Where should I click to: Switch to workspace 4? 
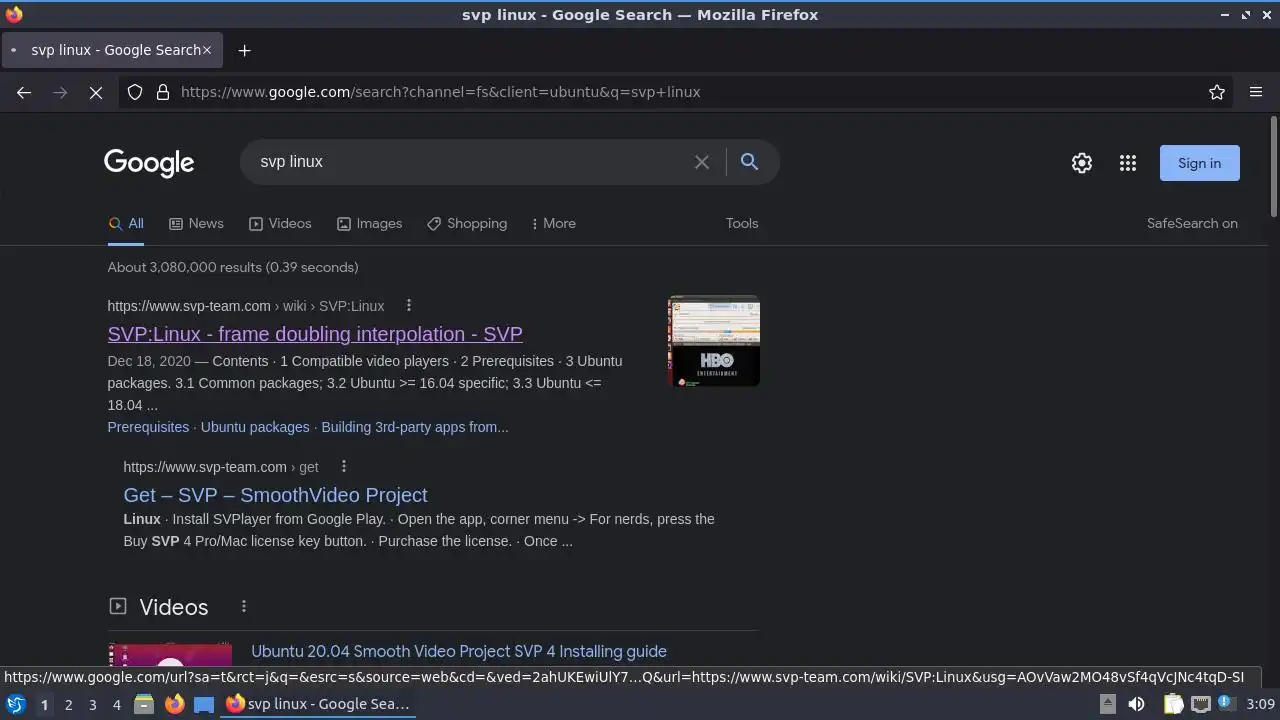pyautogui.click(x=116, y=705)
